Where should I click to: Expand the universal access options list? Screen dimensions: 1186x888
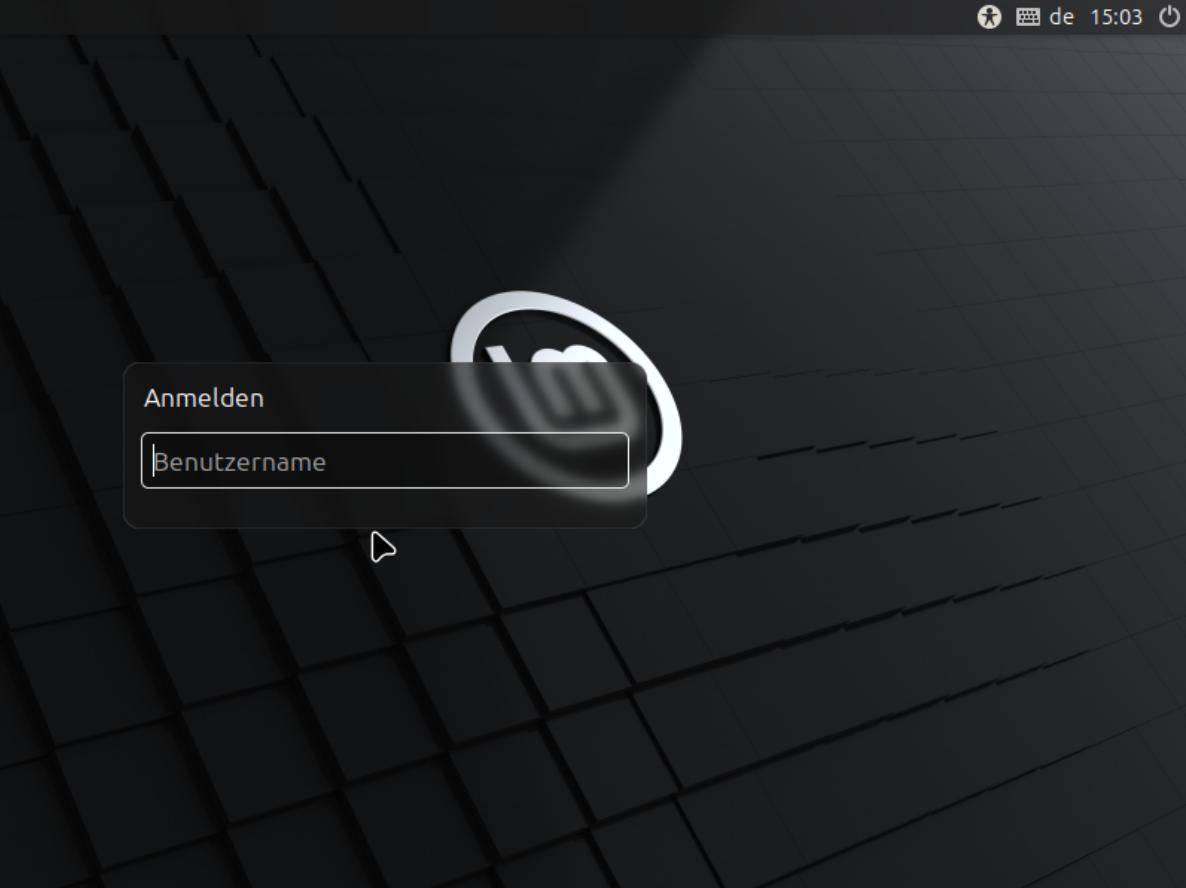(989, 17)
